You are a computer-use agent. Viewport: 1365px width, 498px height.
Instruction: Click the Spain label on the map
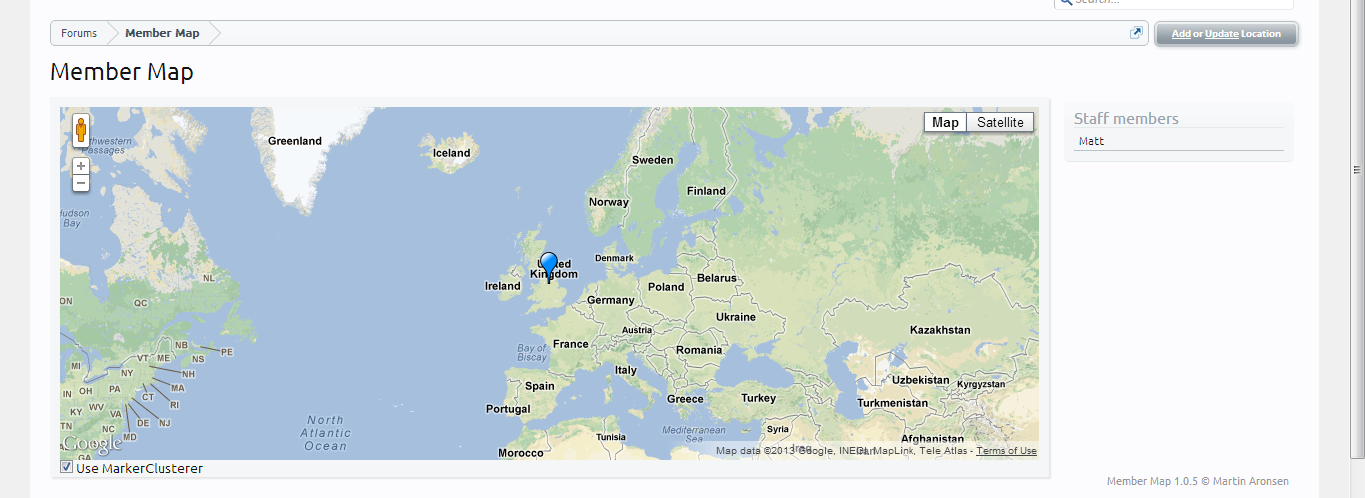pos(540,386)
